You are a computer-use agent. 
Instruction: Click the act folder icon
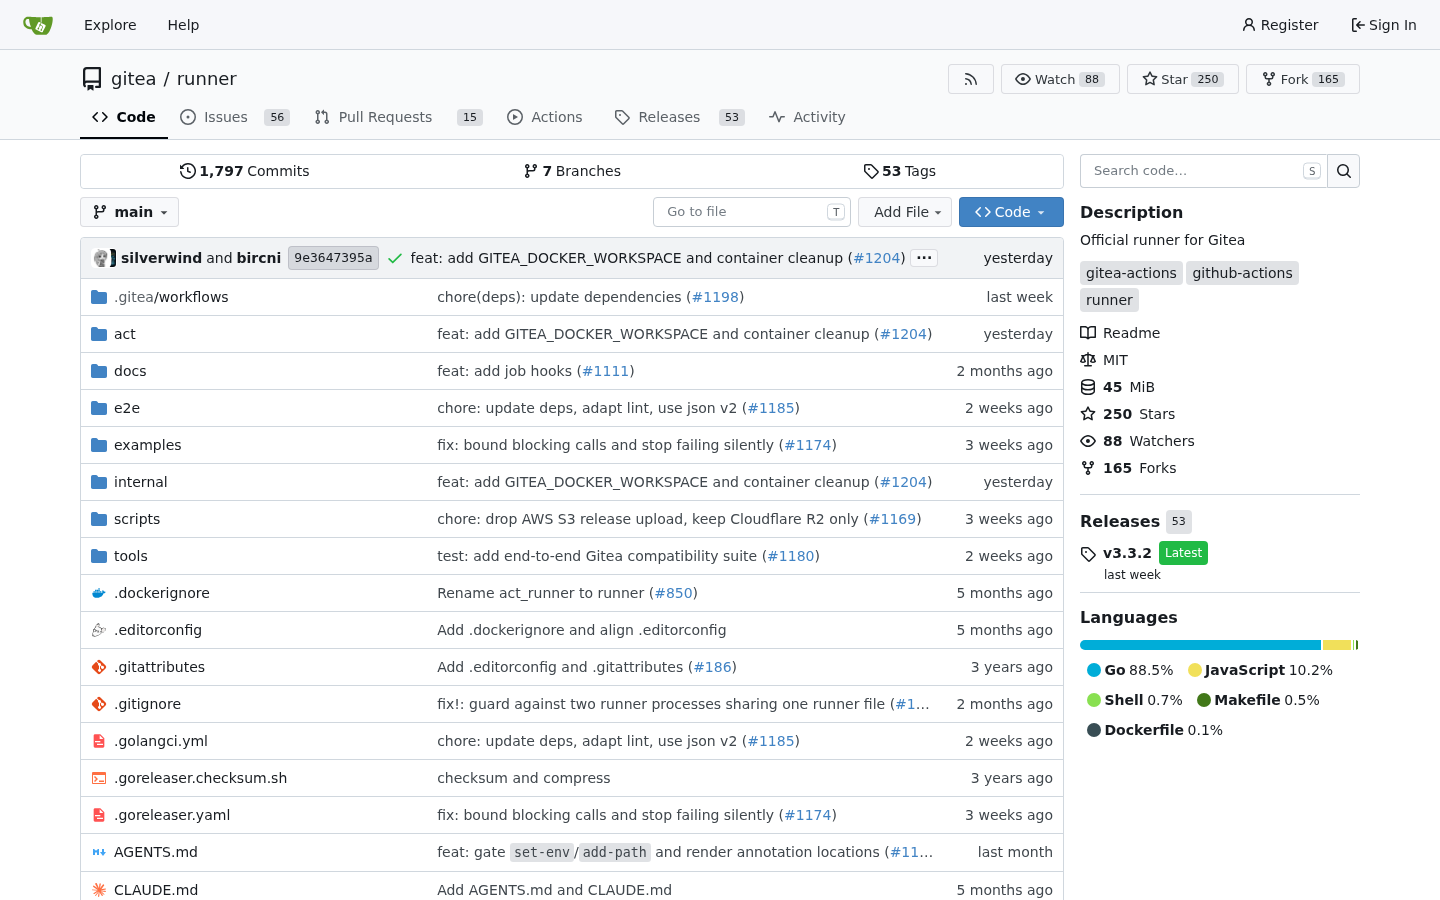[x=99, y=334]
